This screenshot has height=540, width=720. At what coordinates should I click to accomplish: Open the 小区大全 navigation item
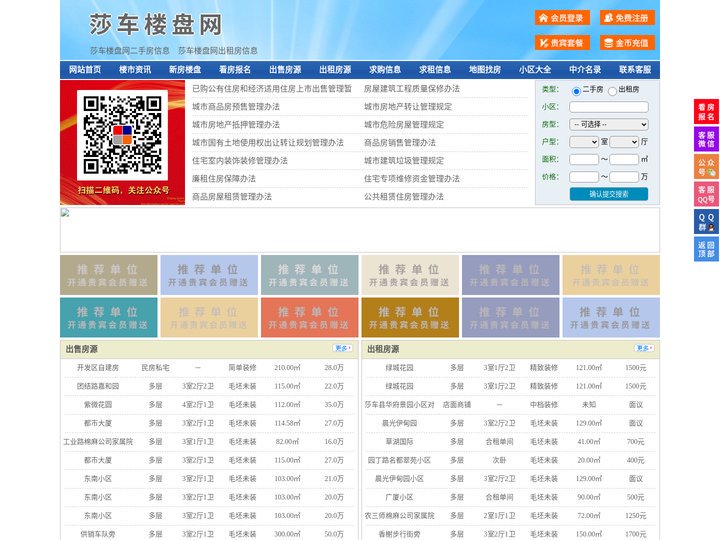535,70
